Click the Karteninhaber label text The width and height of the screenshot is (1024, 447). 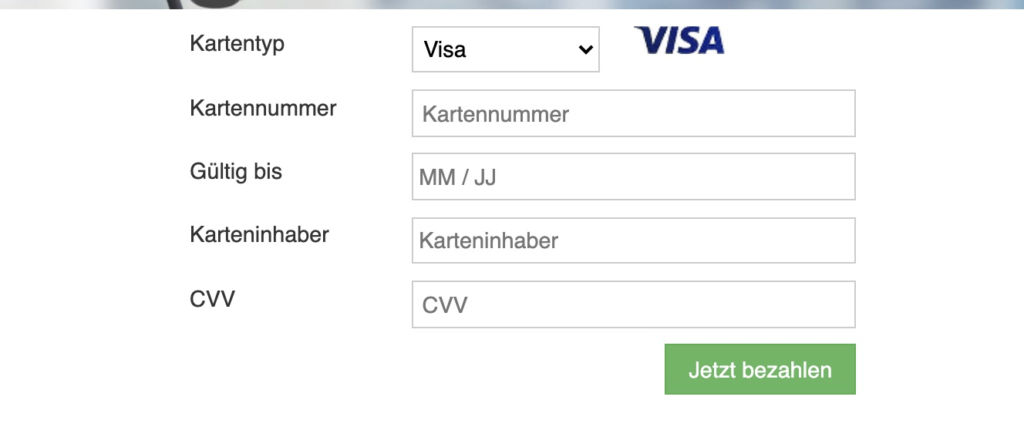coord(259,235)
